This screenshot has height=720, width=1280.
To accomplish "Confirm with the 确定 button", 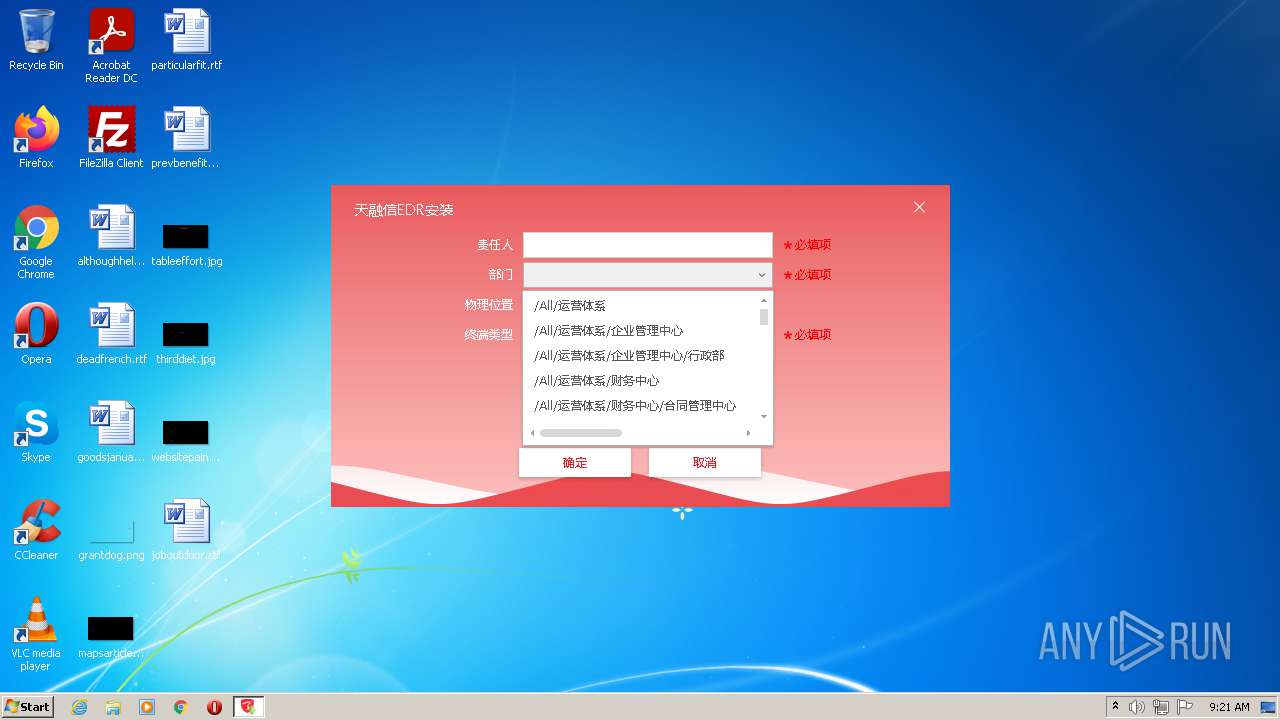I will (575, 463).
